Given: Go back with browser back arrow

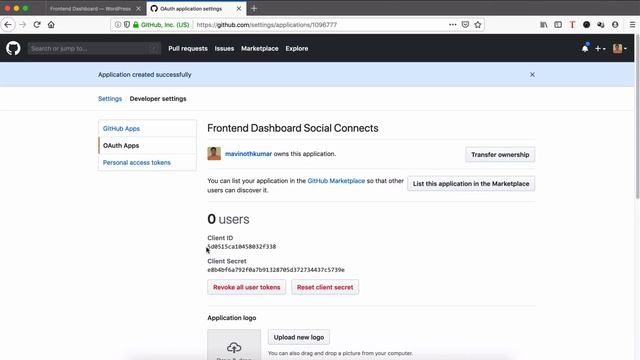Looking at the screenshot, I should tap(8, 24).
